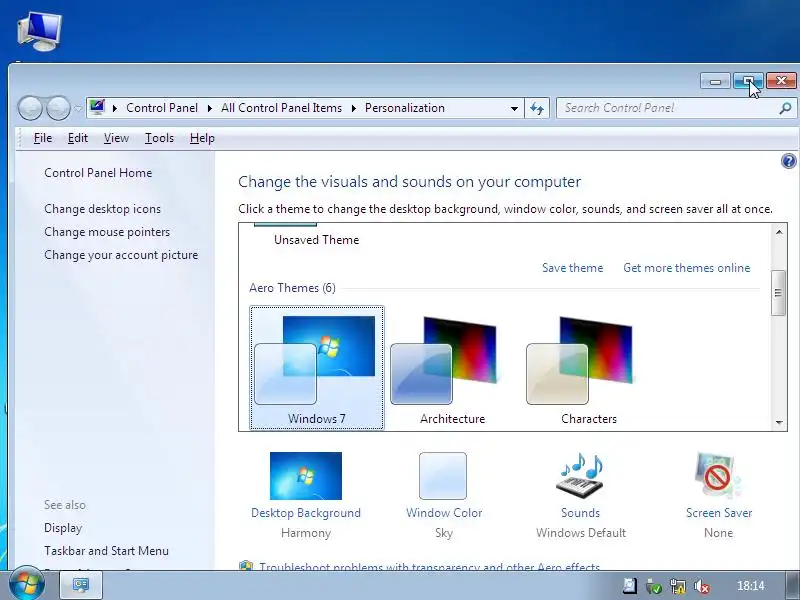800x600 pixels.
Task: Click the All Control Panel Items breadcrumb
Action: point(281,108)
